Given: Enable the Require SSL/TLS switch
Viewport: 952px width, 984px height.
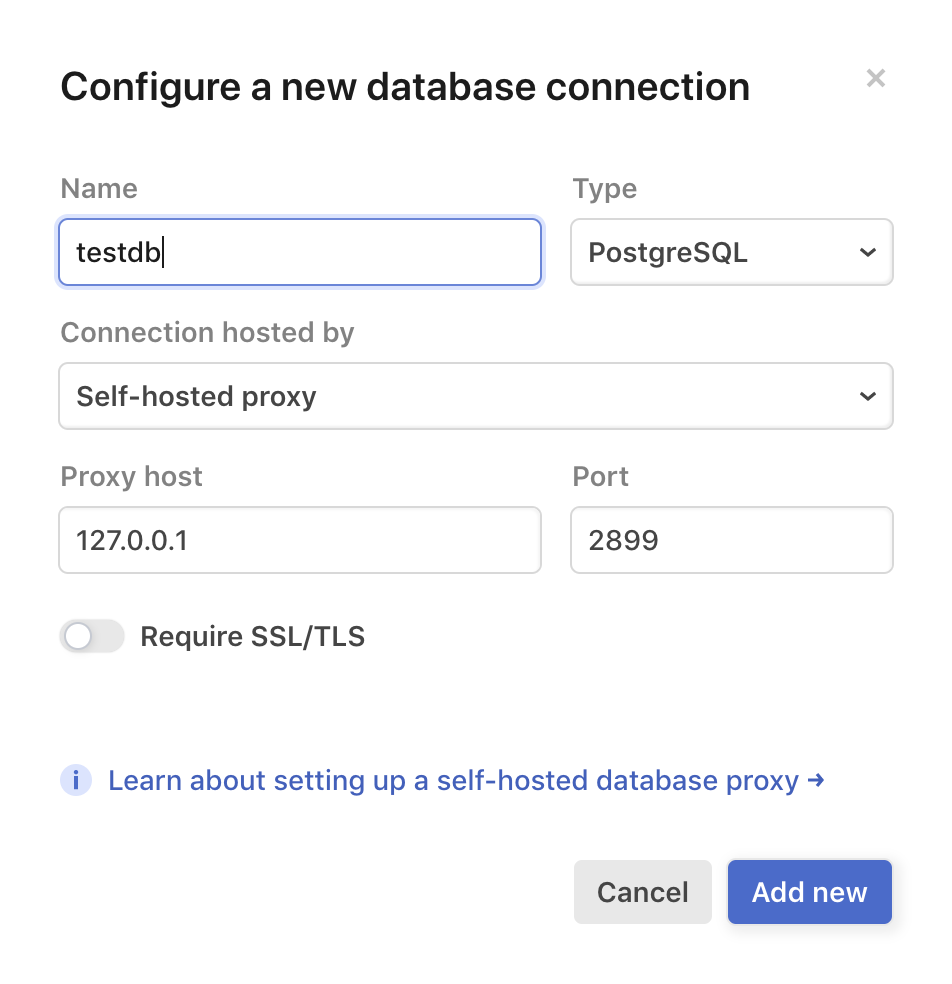Looking at the screenshot, I should coord(92,636).
